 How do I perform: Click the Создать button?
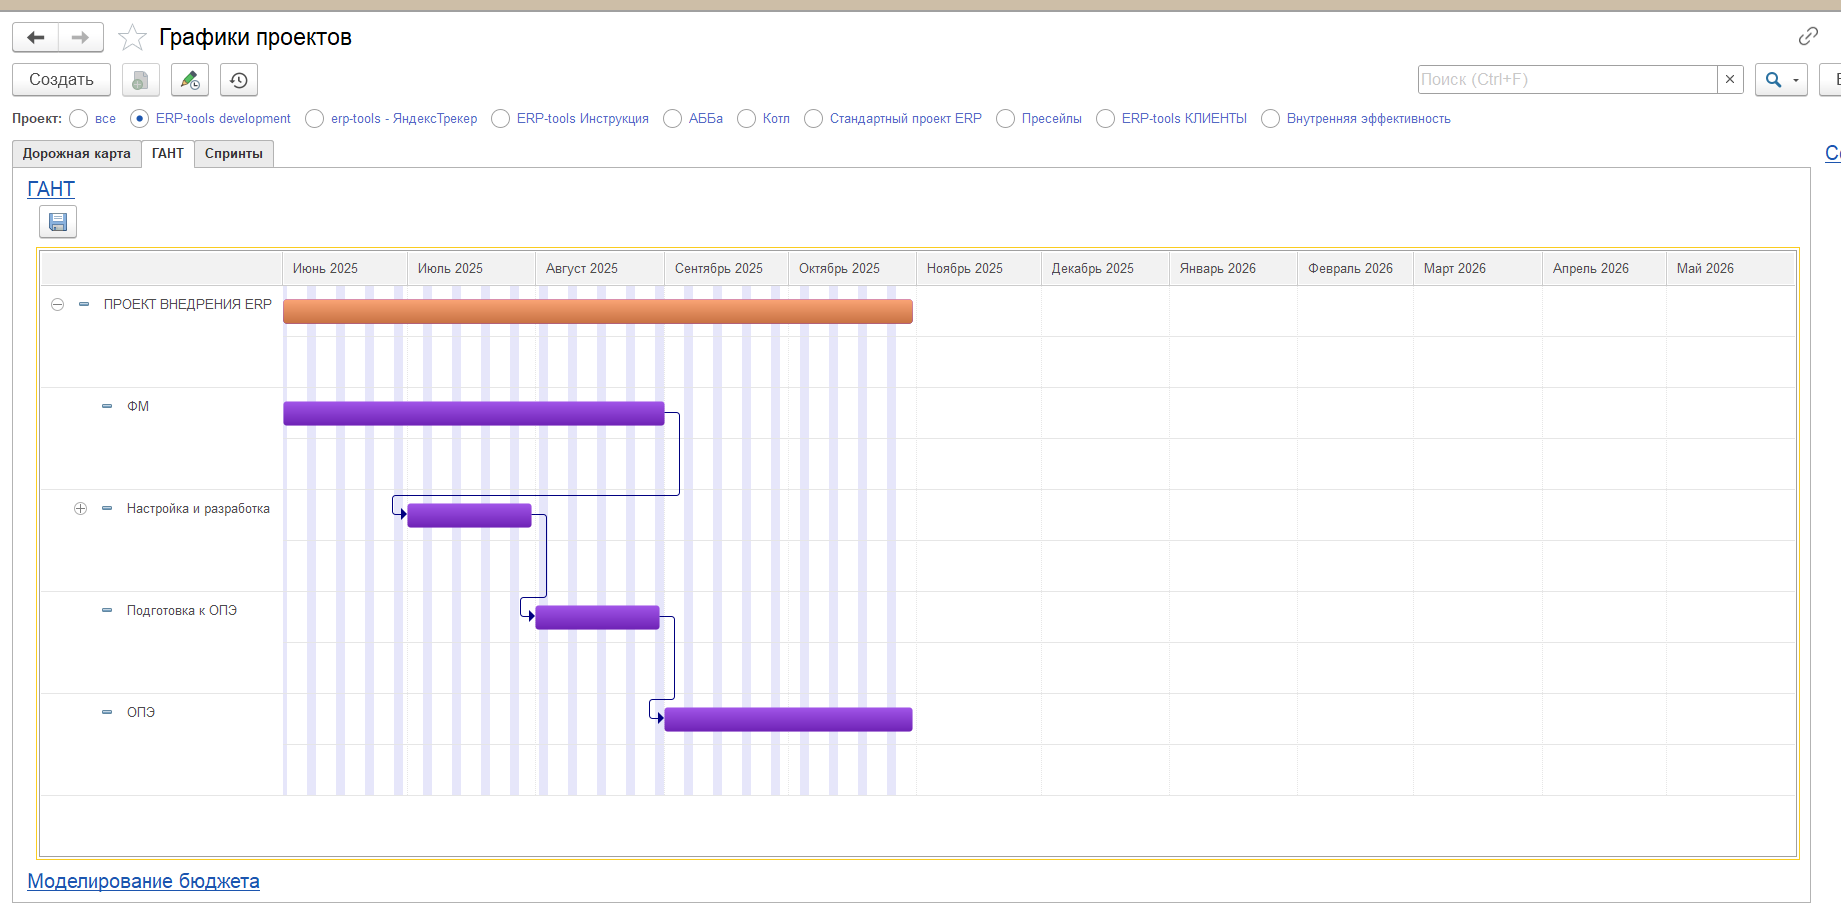(61, 80)
